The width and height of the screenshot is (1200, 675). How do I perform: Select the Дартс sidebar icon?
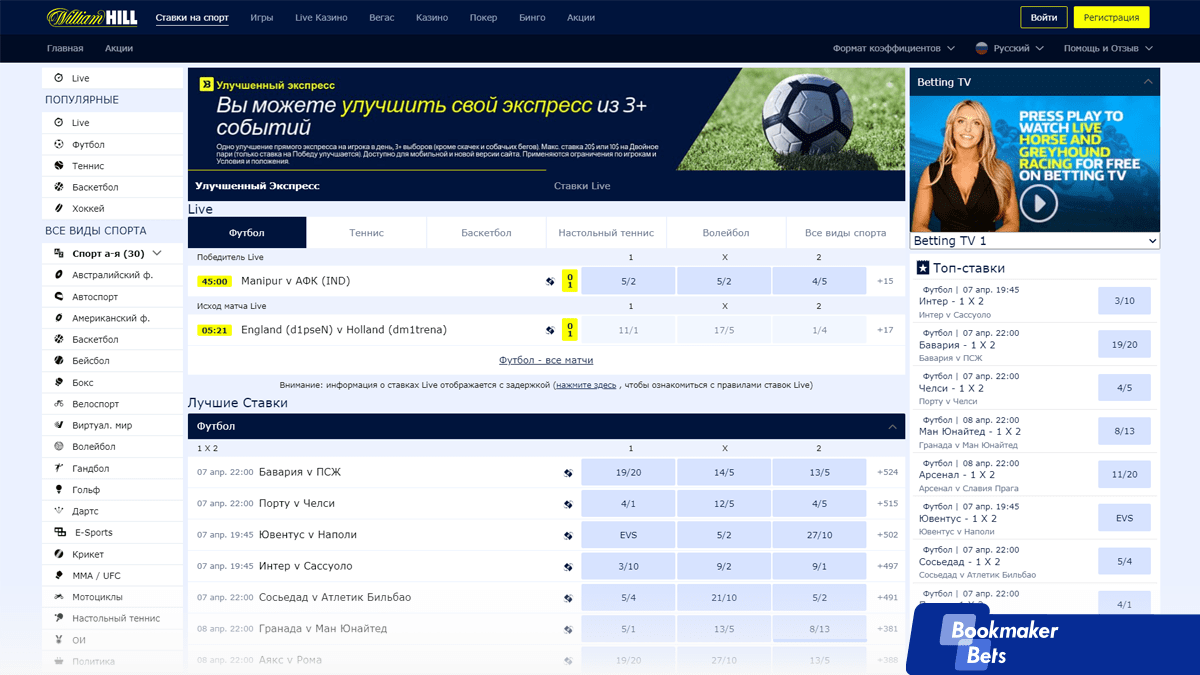[59, 511]
